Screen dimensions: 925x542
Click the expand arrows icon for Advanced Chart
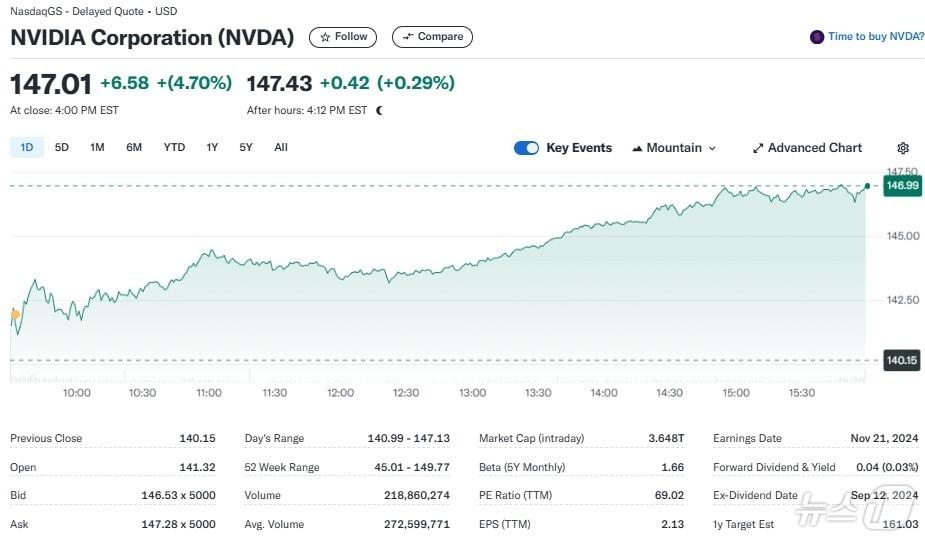pos(758,148)
